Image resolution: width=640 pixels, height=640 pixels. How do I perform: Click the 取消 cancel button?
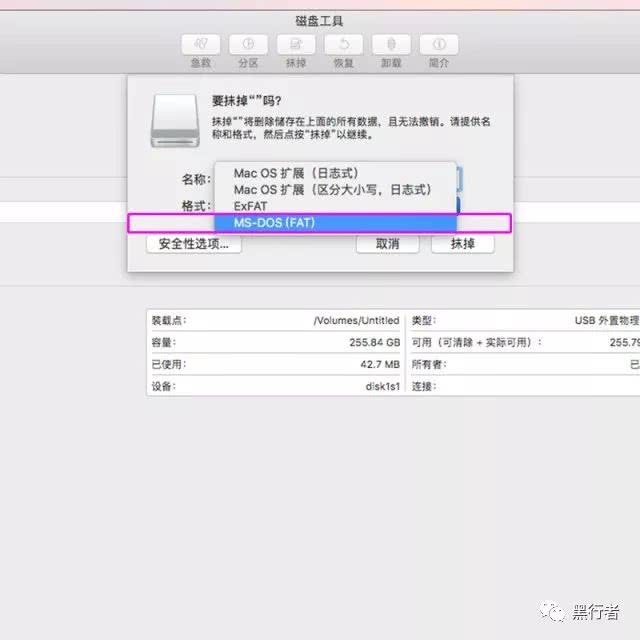(387, 244)
